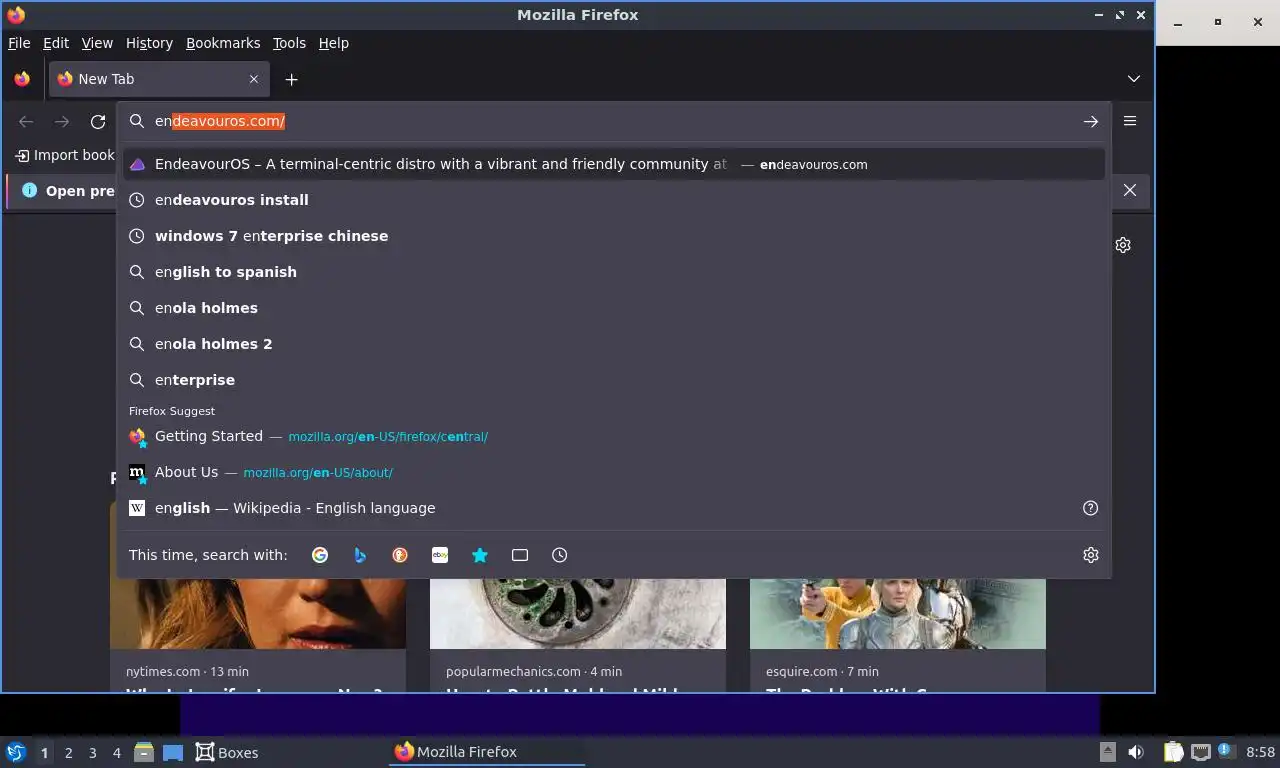Click the 8:58 clock
Image resolution: width=1280 pixels, height=768 pixels.
pos(1261,752)
